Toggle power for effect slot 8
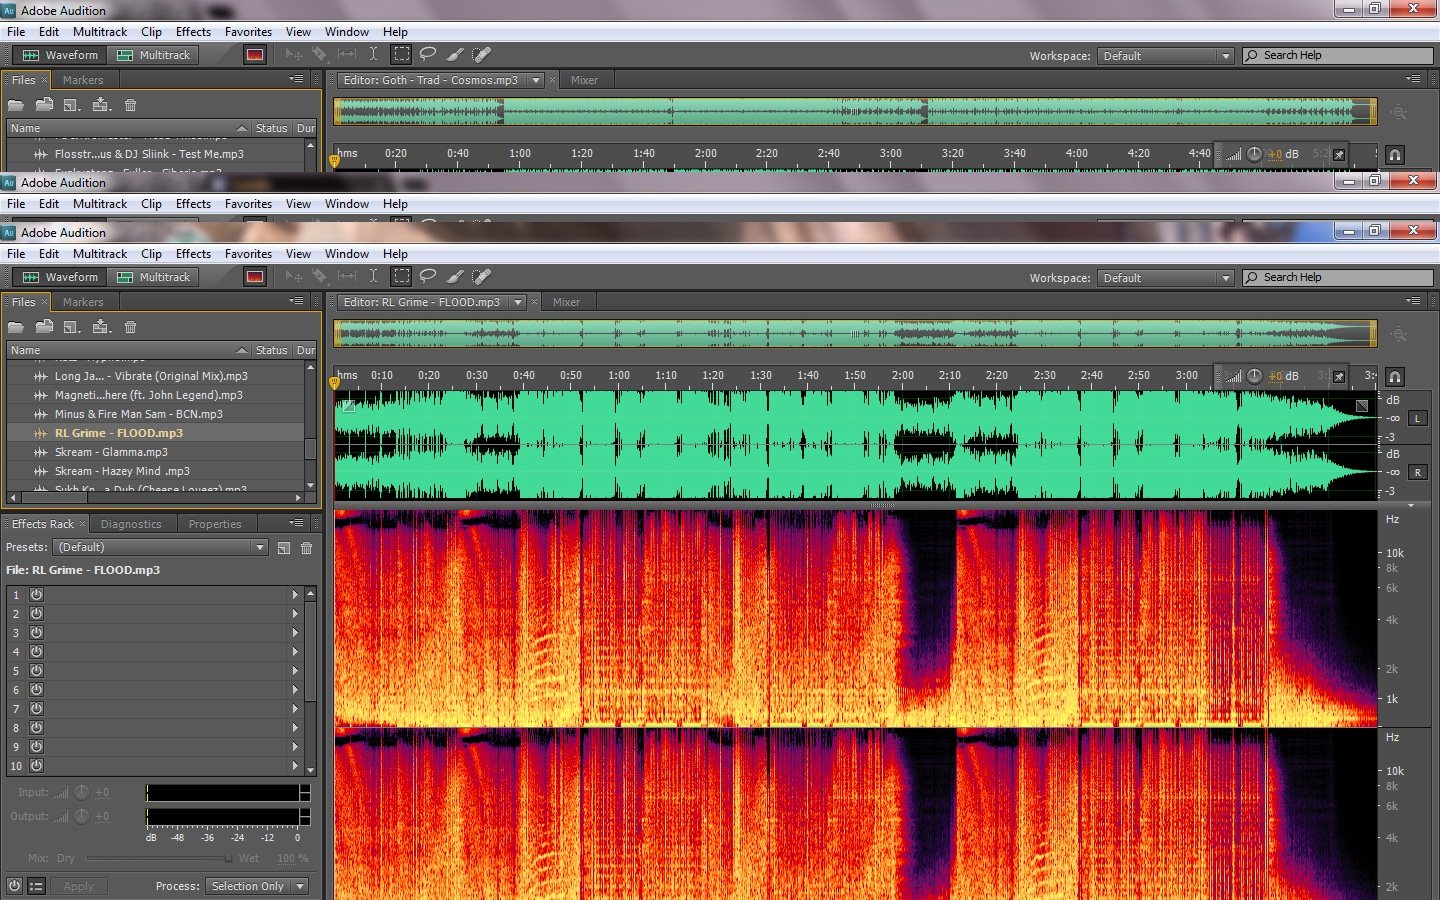 pos(37,728)
